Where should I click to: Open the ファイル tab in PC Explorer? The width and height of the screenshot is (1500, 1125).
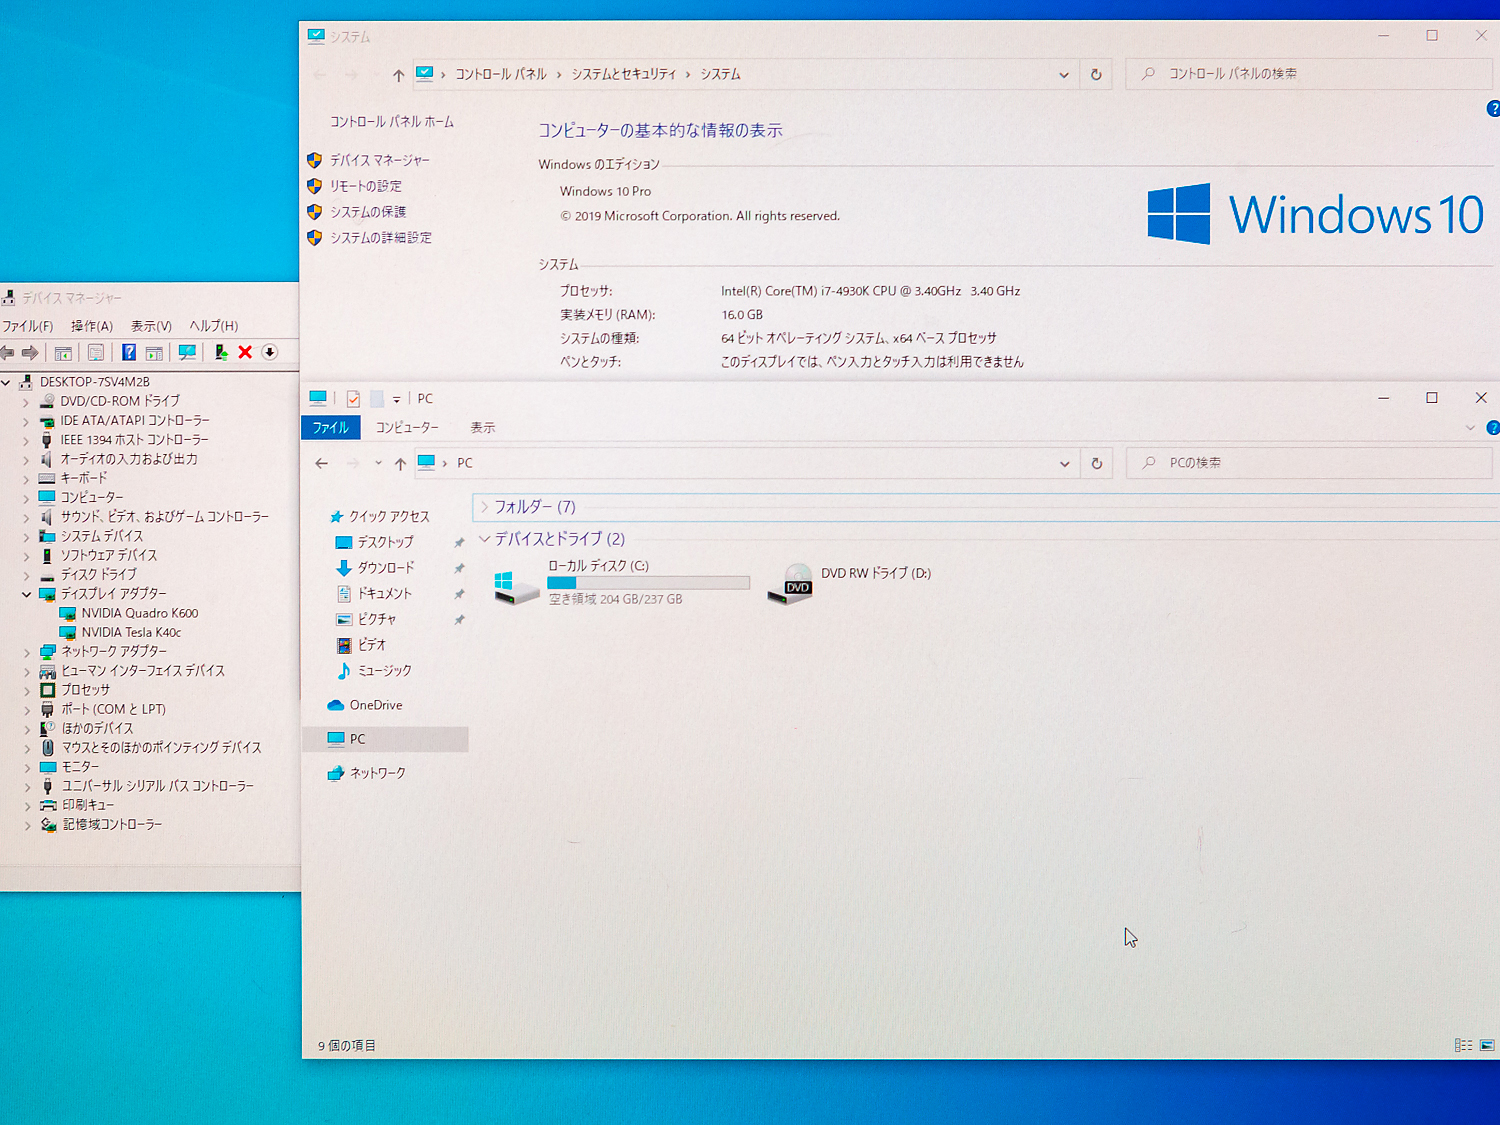pyautogui.click(x=330, y=428)
